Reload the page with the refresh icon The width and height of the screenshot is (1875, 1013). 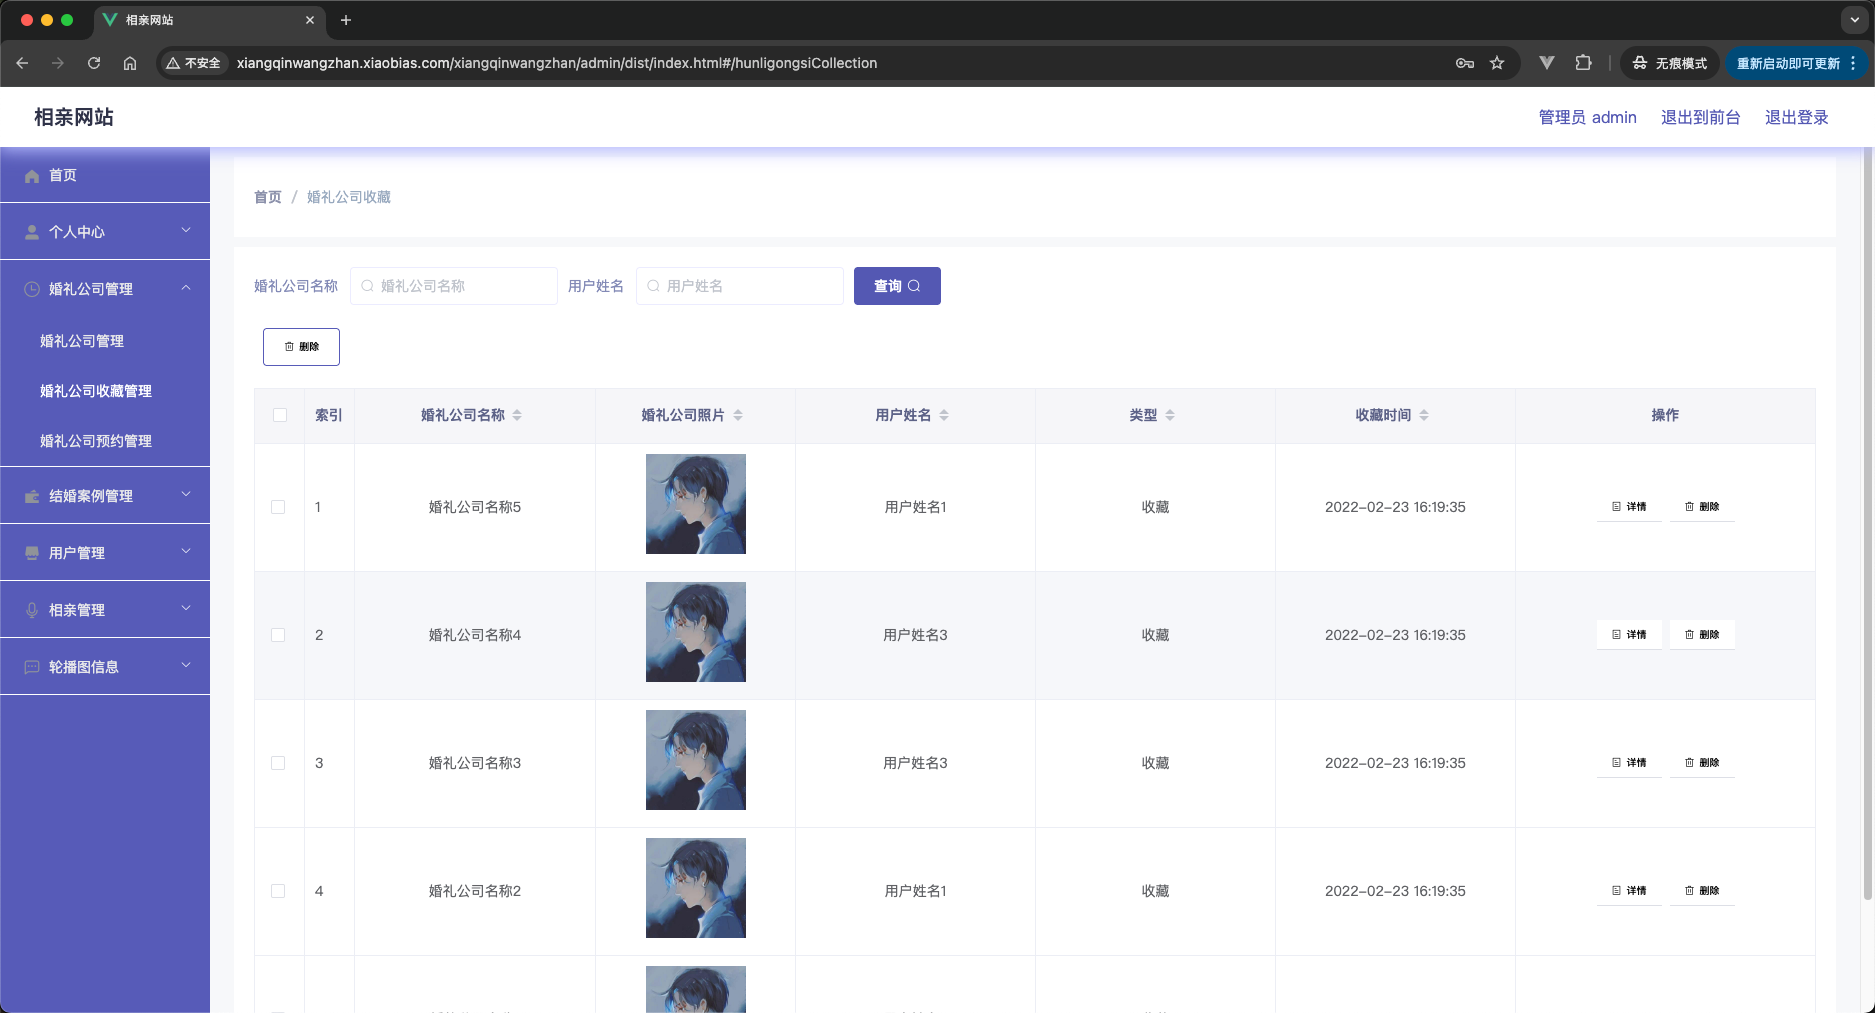(x=94, y=63)
